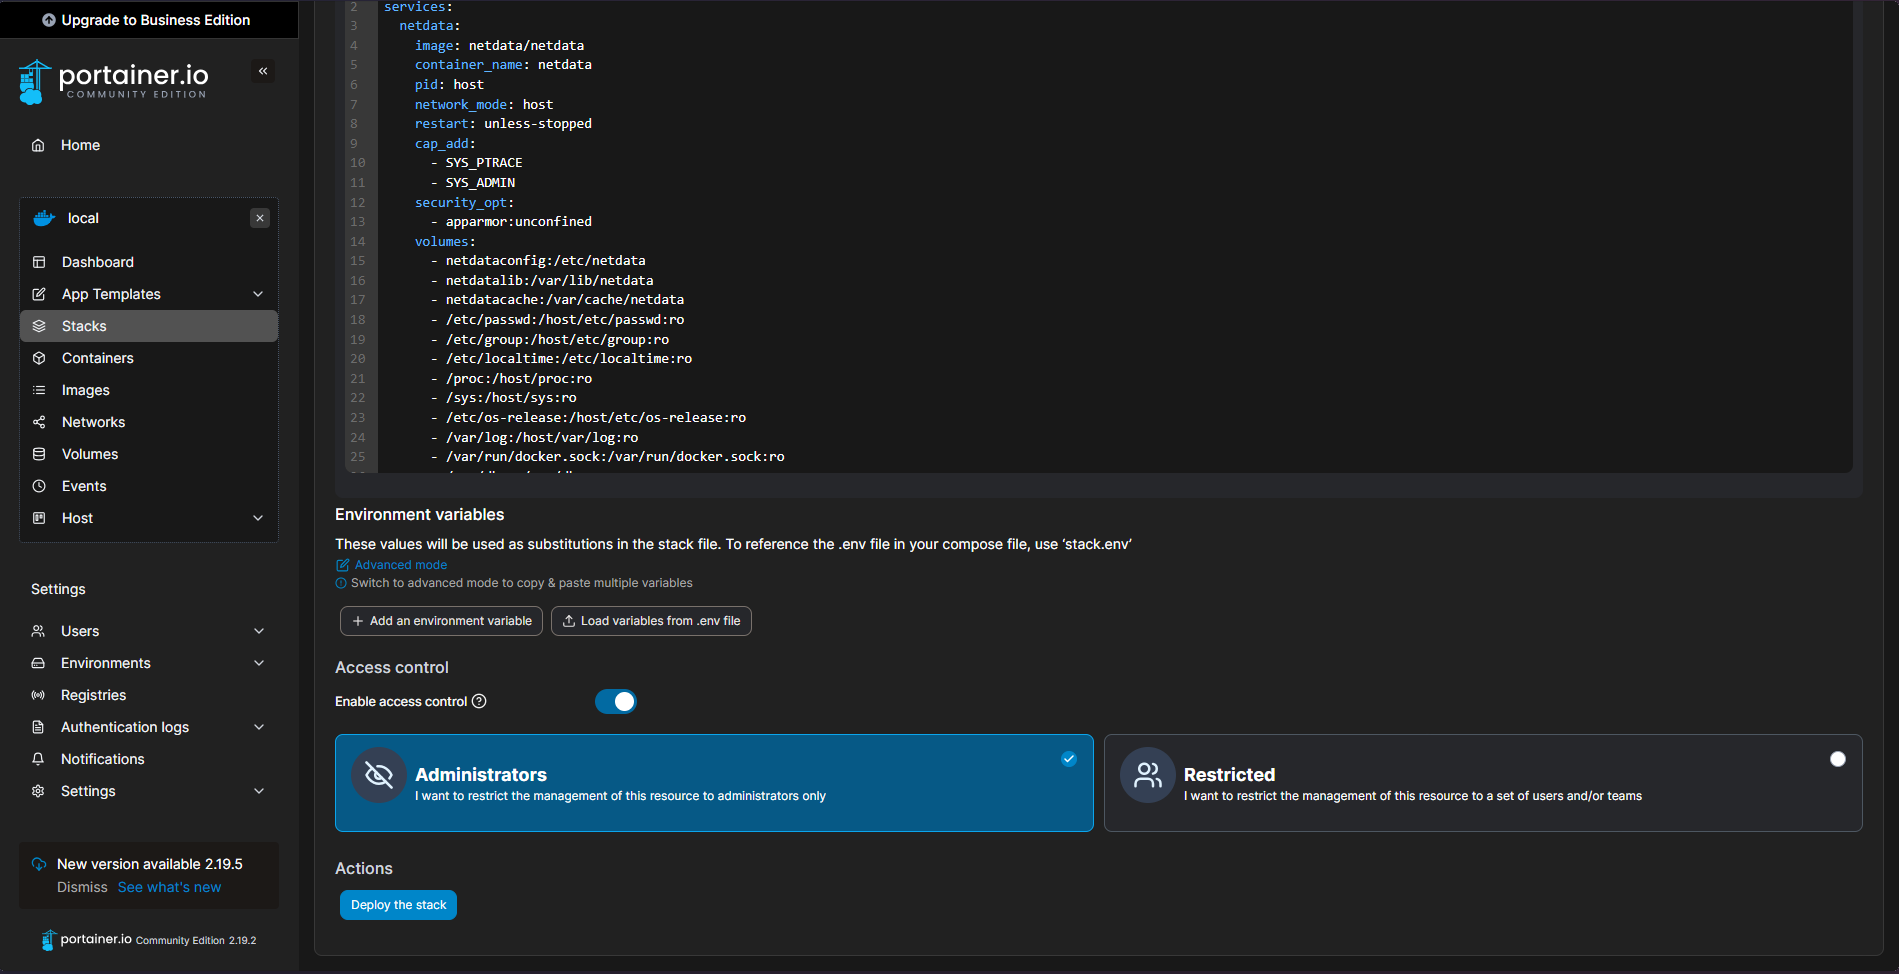
Task: Close the local environment with the X
Action: pyautogui.click(x=259, y=217)
